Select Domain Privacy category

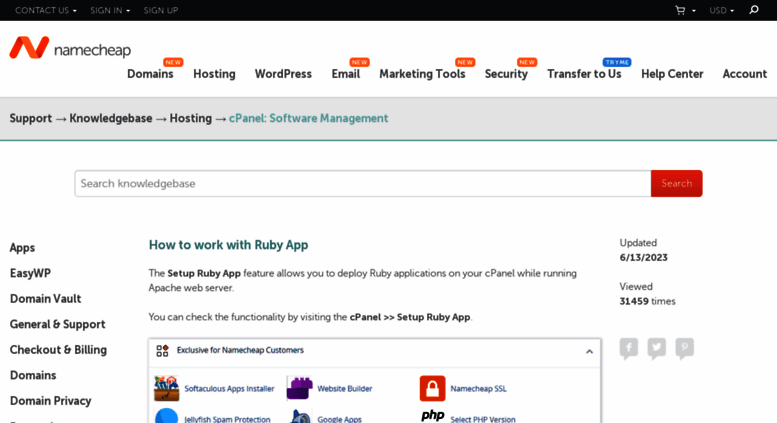(51, 401)
